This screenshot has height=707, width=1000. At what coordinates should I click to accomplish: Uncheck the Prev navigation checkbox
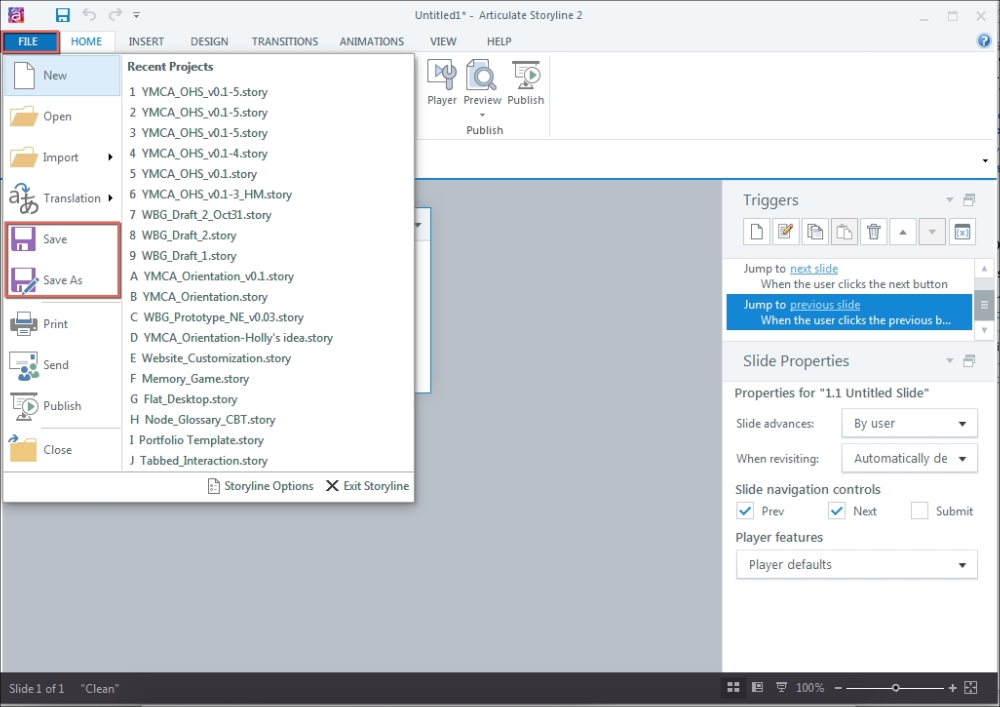(745, 511)
